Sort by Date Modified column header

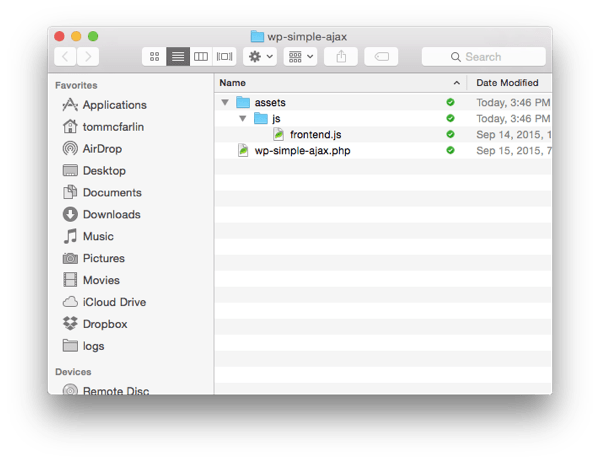point(508,83)
